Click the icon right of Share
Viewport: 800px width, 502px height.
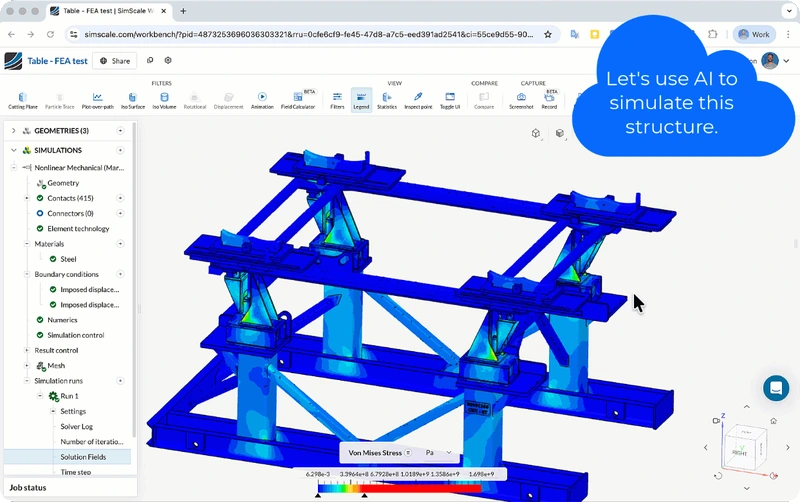[150, 60]
